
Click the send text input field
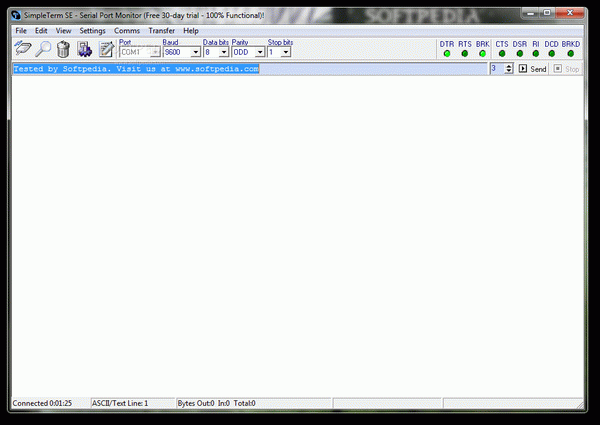pos(249,69)
